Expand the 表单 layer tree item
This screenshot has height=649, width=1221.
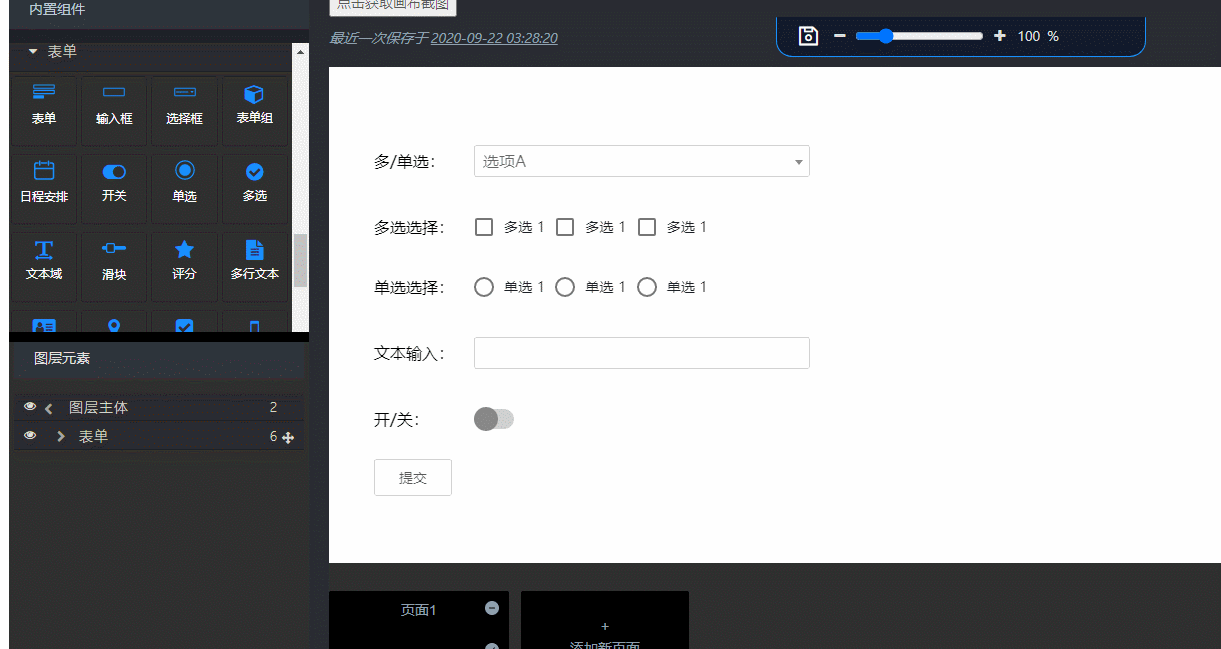pos(61,436)
